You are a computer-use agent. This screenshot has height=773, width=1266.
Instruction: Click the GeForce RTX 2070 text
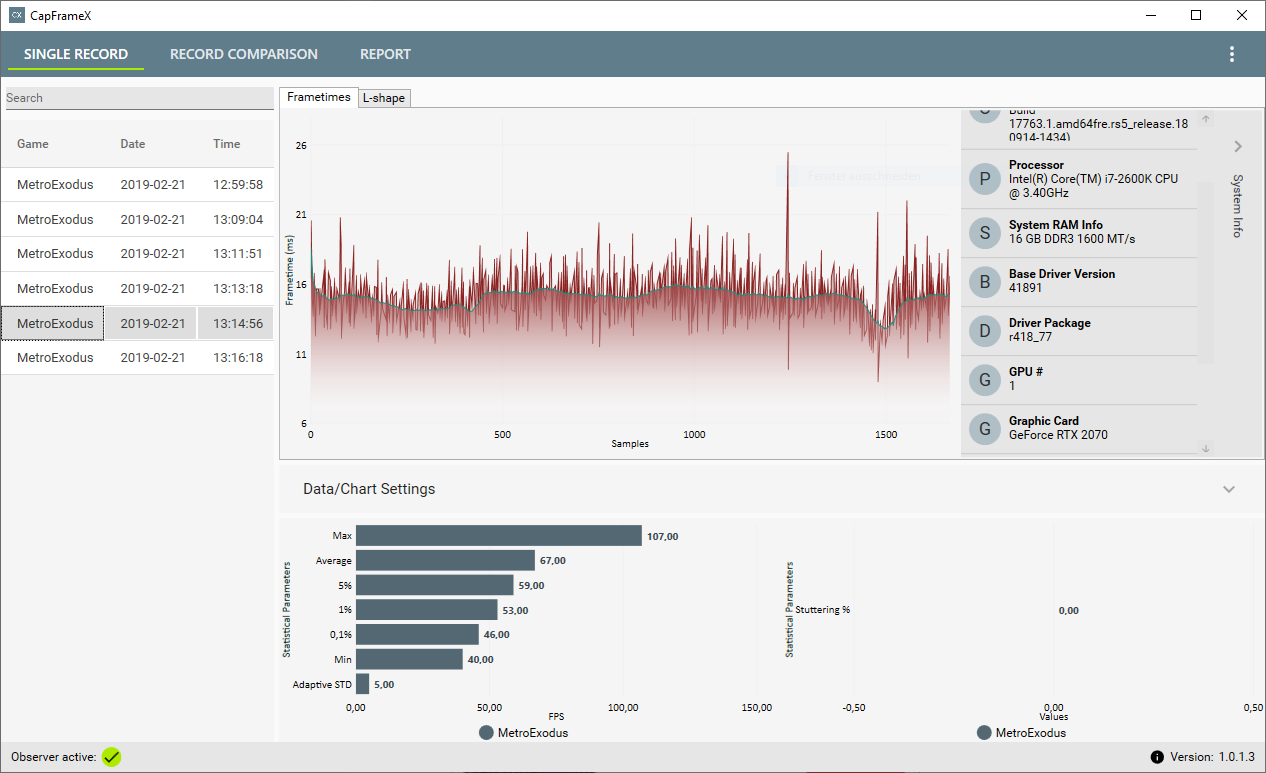coord(1058,435)
